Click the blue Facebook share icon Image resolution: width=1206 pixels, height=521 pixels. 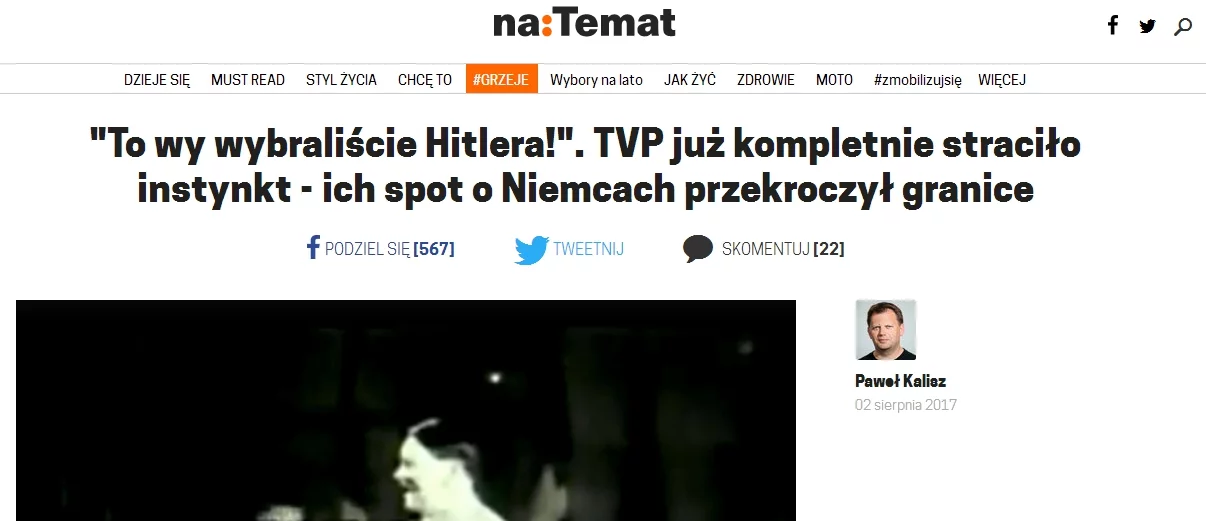313,248
